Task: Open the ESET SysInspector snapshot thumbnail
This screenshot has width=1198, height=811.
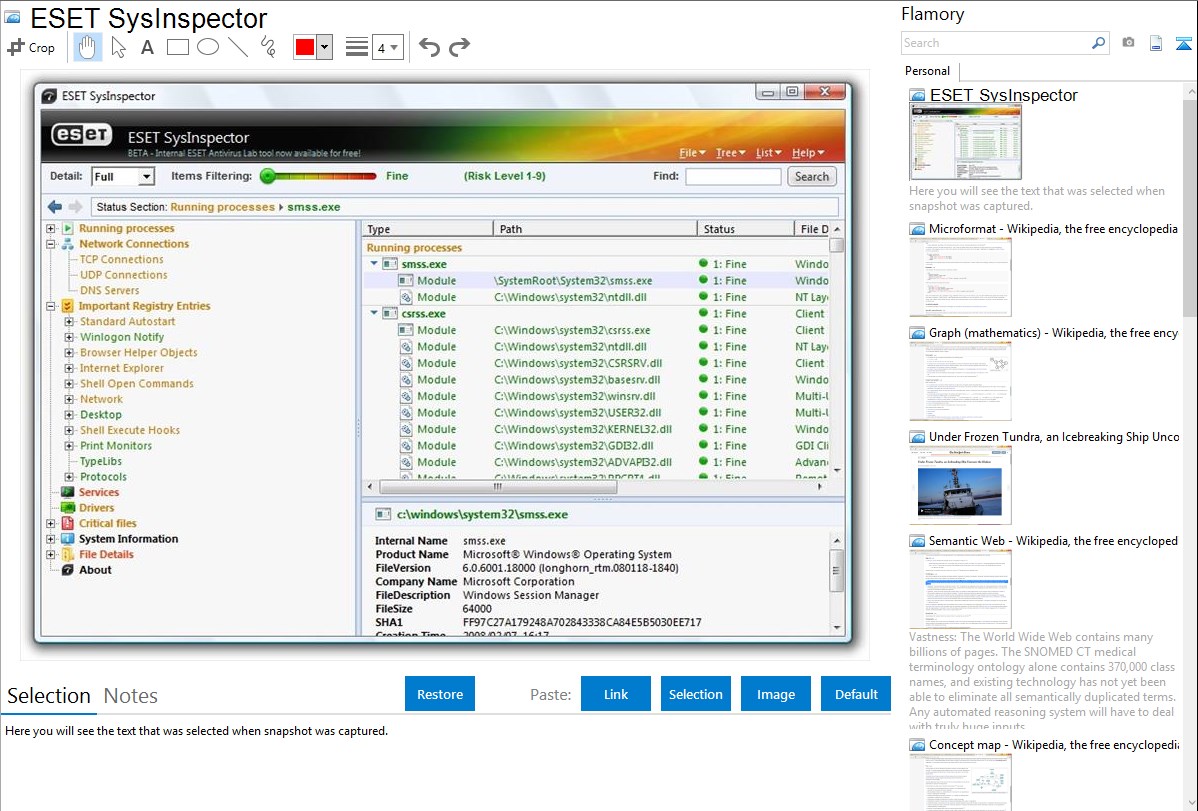Action: (965, 142)
